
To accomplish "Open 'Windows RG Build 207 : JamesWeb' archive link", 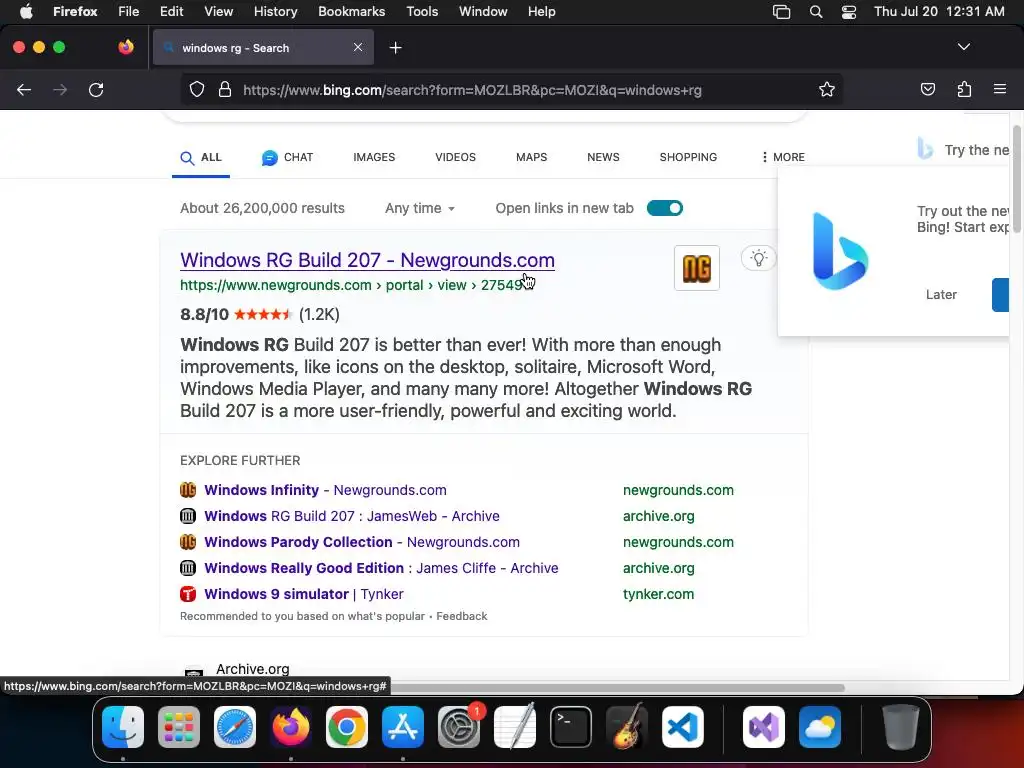I will coord(352,516).
